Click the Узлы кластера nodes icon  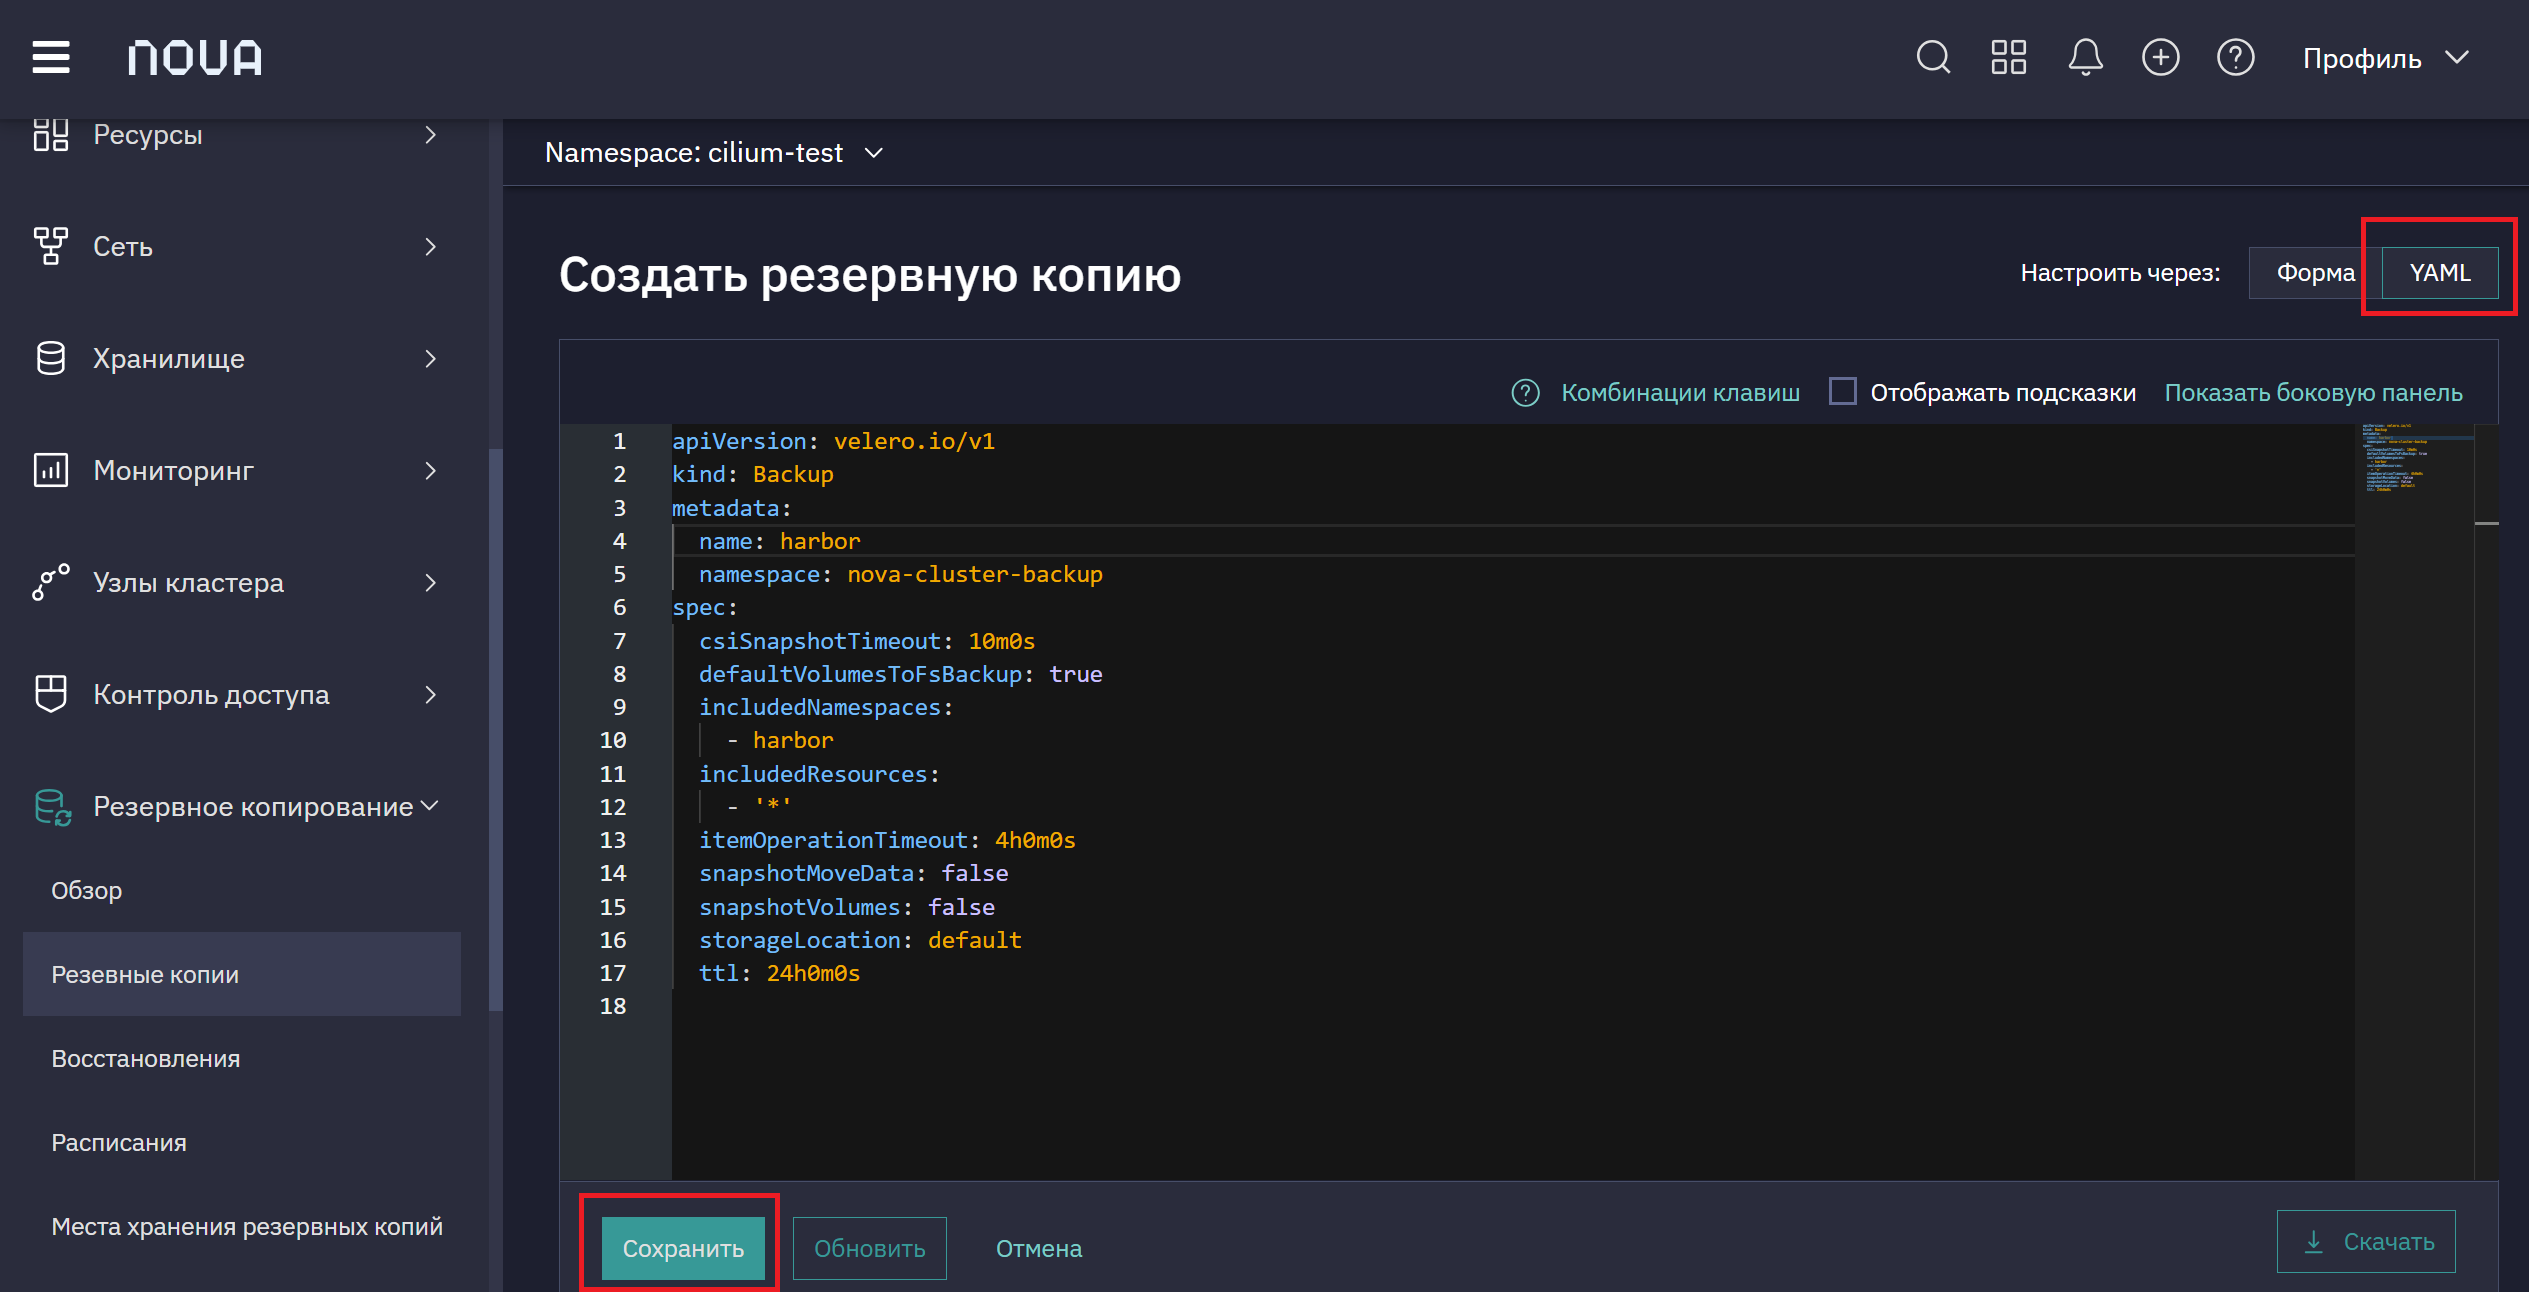[51, 582]
